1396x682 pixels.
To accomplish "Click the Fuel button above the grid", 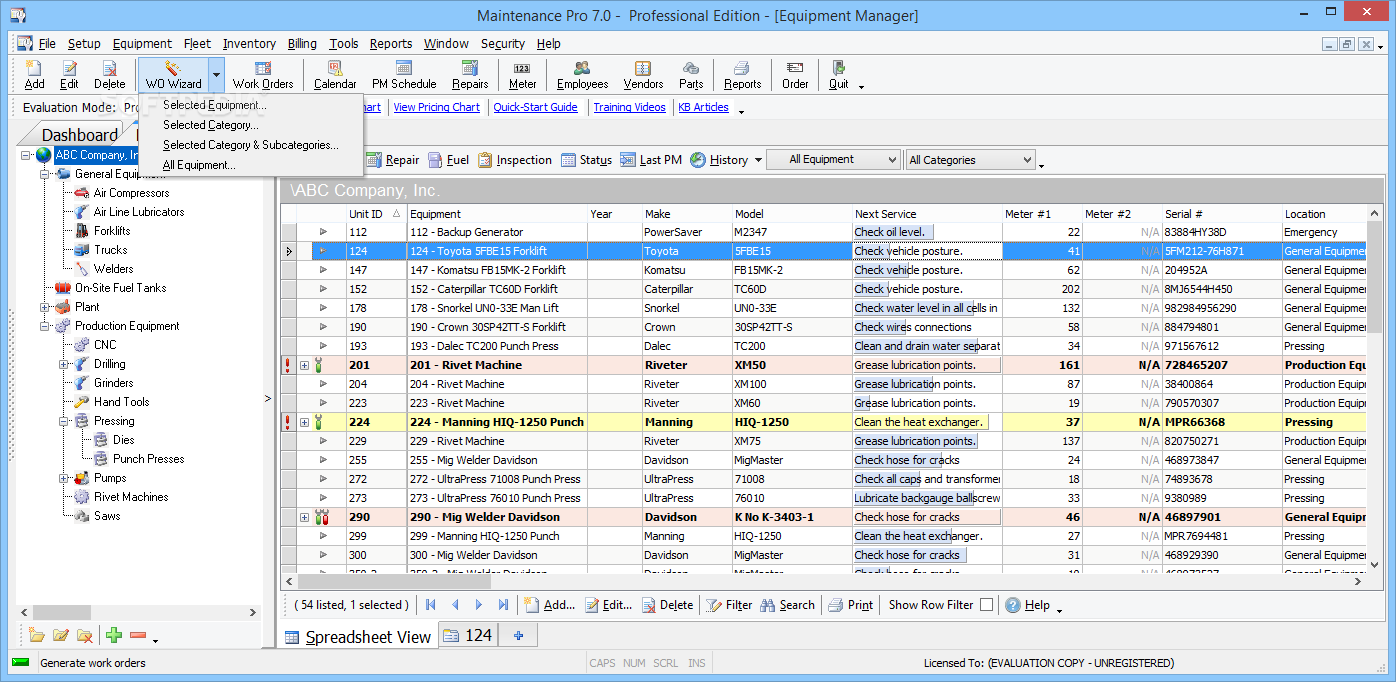I will coord(448,160).
